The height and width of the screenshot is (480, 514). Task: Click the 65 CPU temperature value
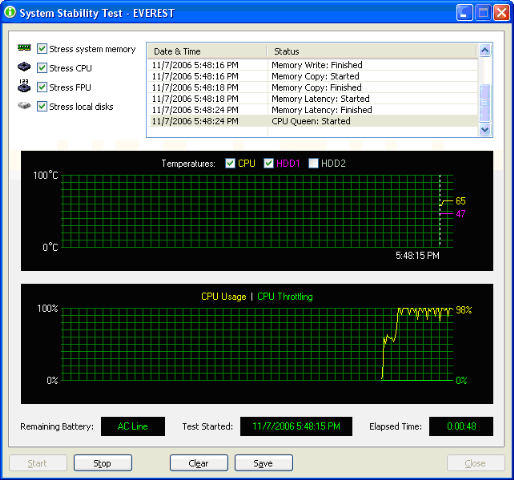[x=460, y=201]
